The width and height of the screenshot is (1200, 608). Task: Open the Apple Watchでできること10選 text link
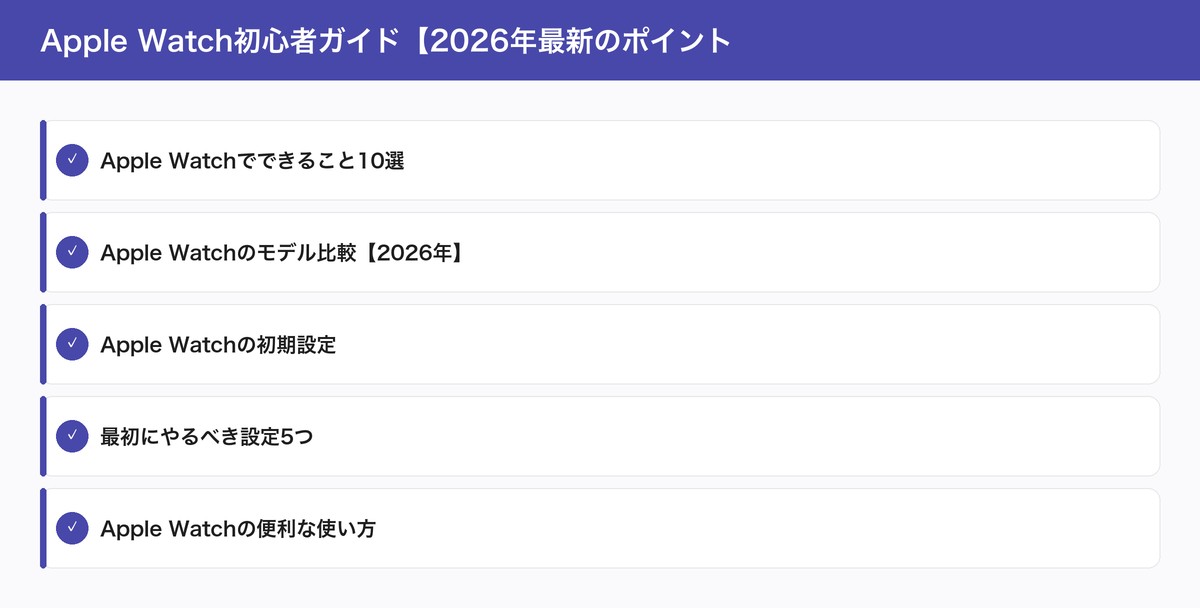tap(252, 160)
